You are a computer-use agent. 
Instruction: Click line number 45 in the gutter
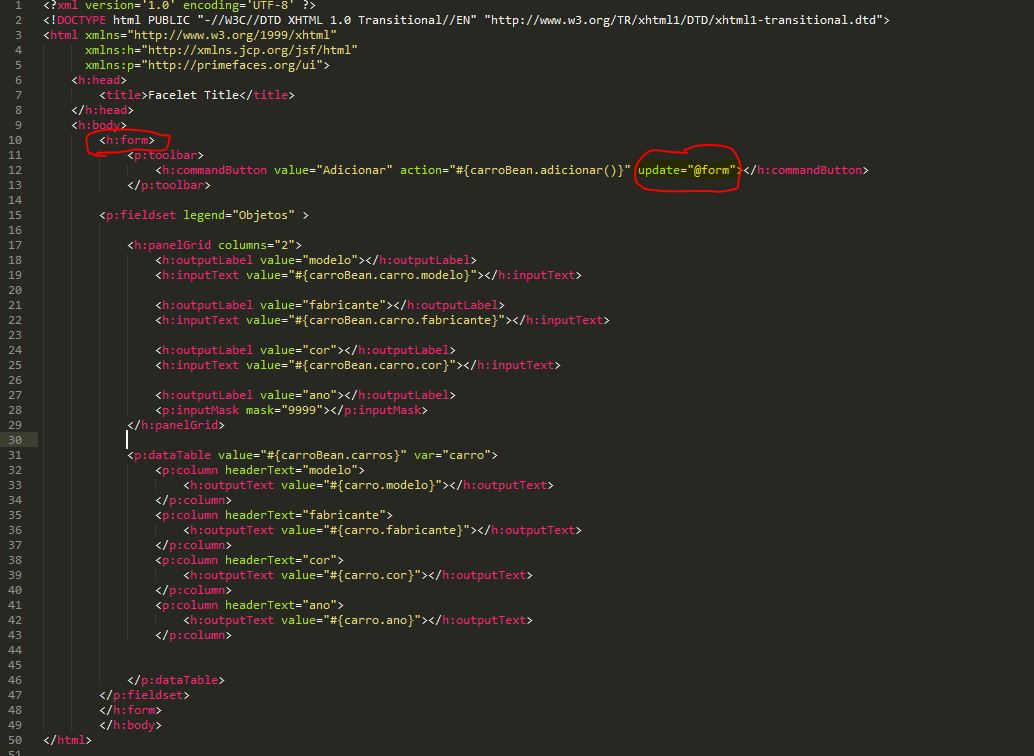click(15, 665)
